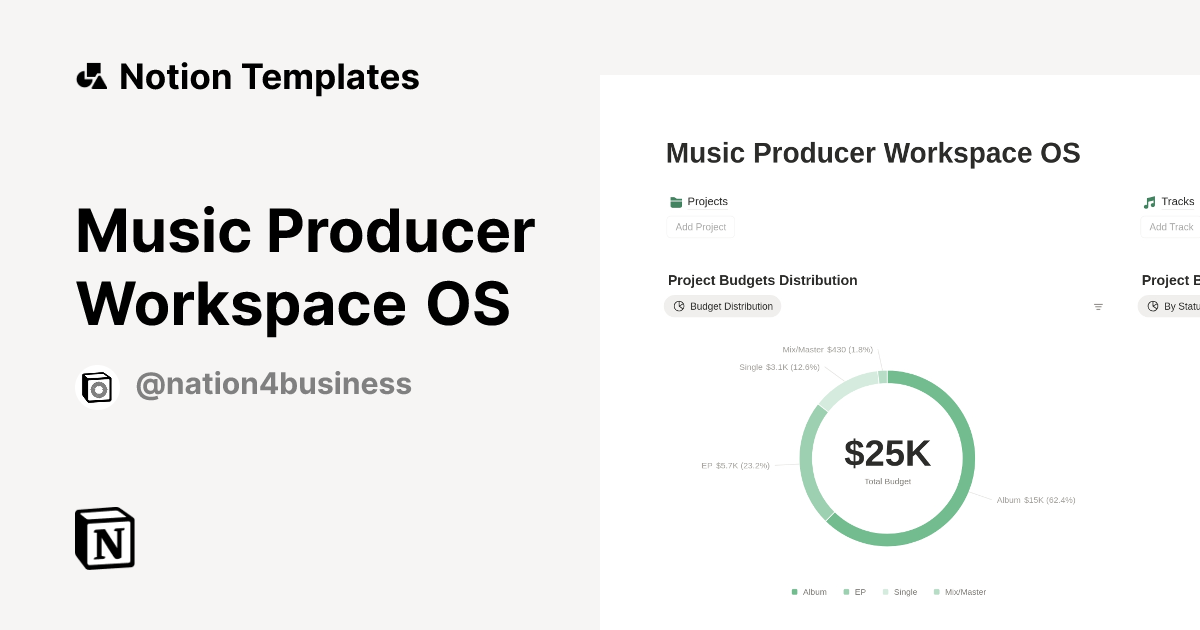
Task: Click the 'Mix/Master' legend label text
Action: pos(966,592)
